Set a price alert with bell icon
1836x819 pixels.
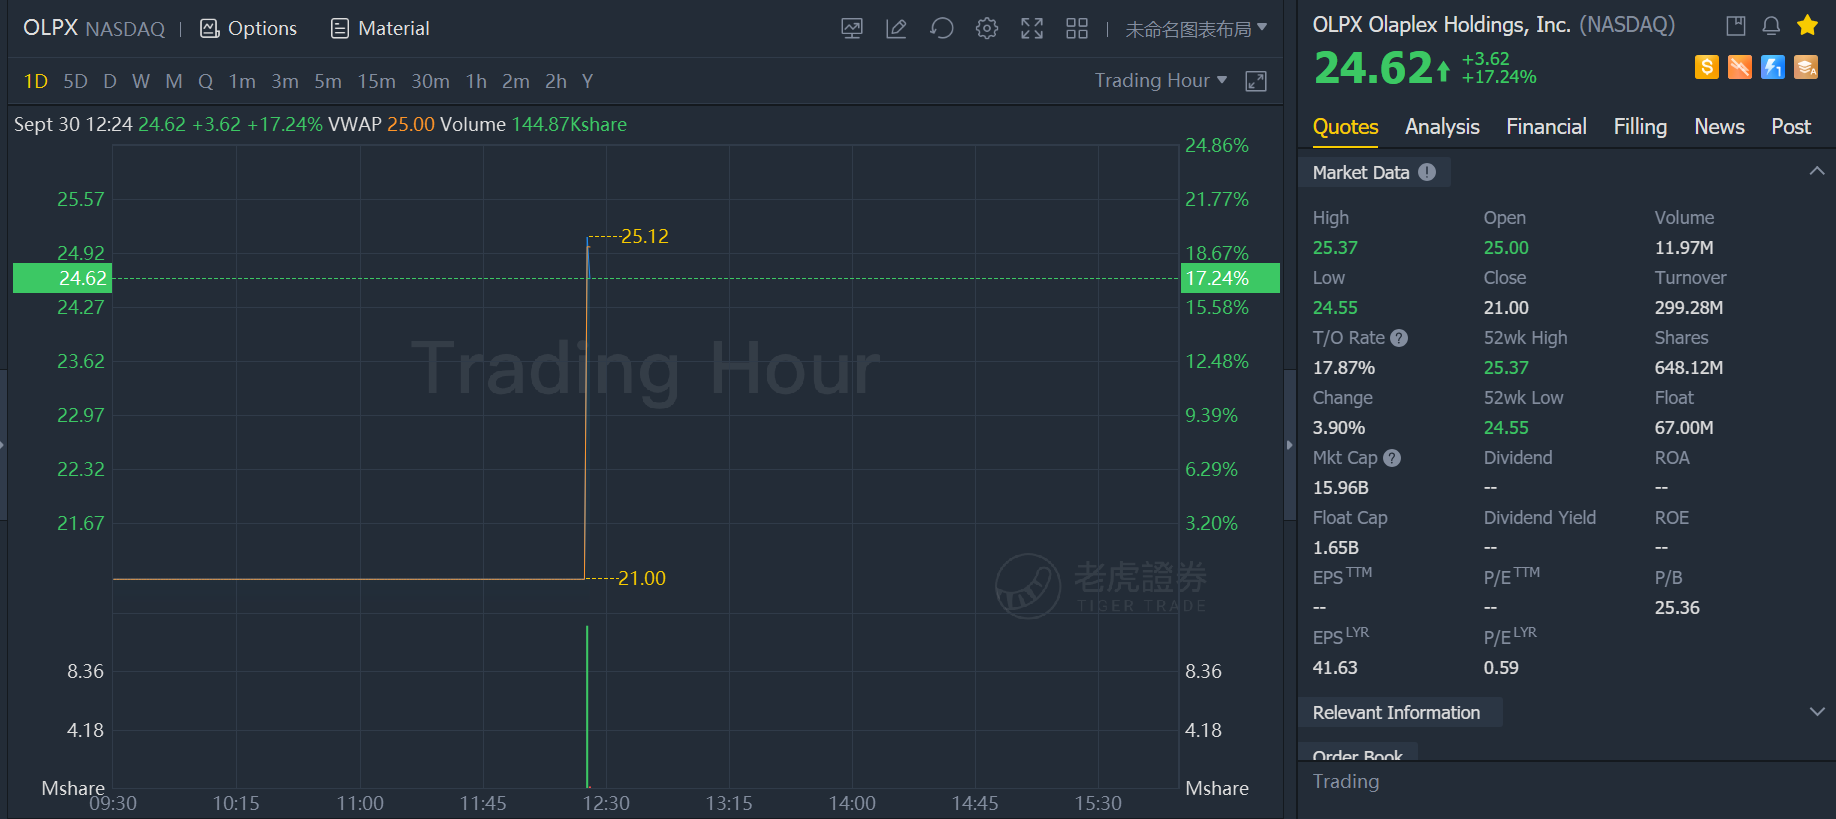1771,26
